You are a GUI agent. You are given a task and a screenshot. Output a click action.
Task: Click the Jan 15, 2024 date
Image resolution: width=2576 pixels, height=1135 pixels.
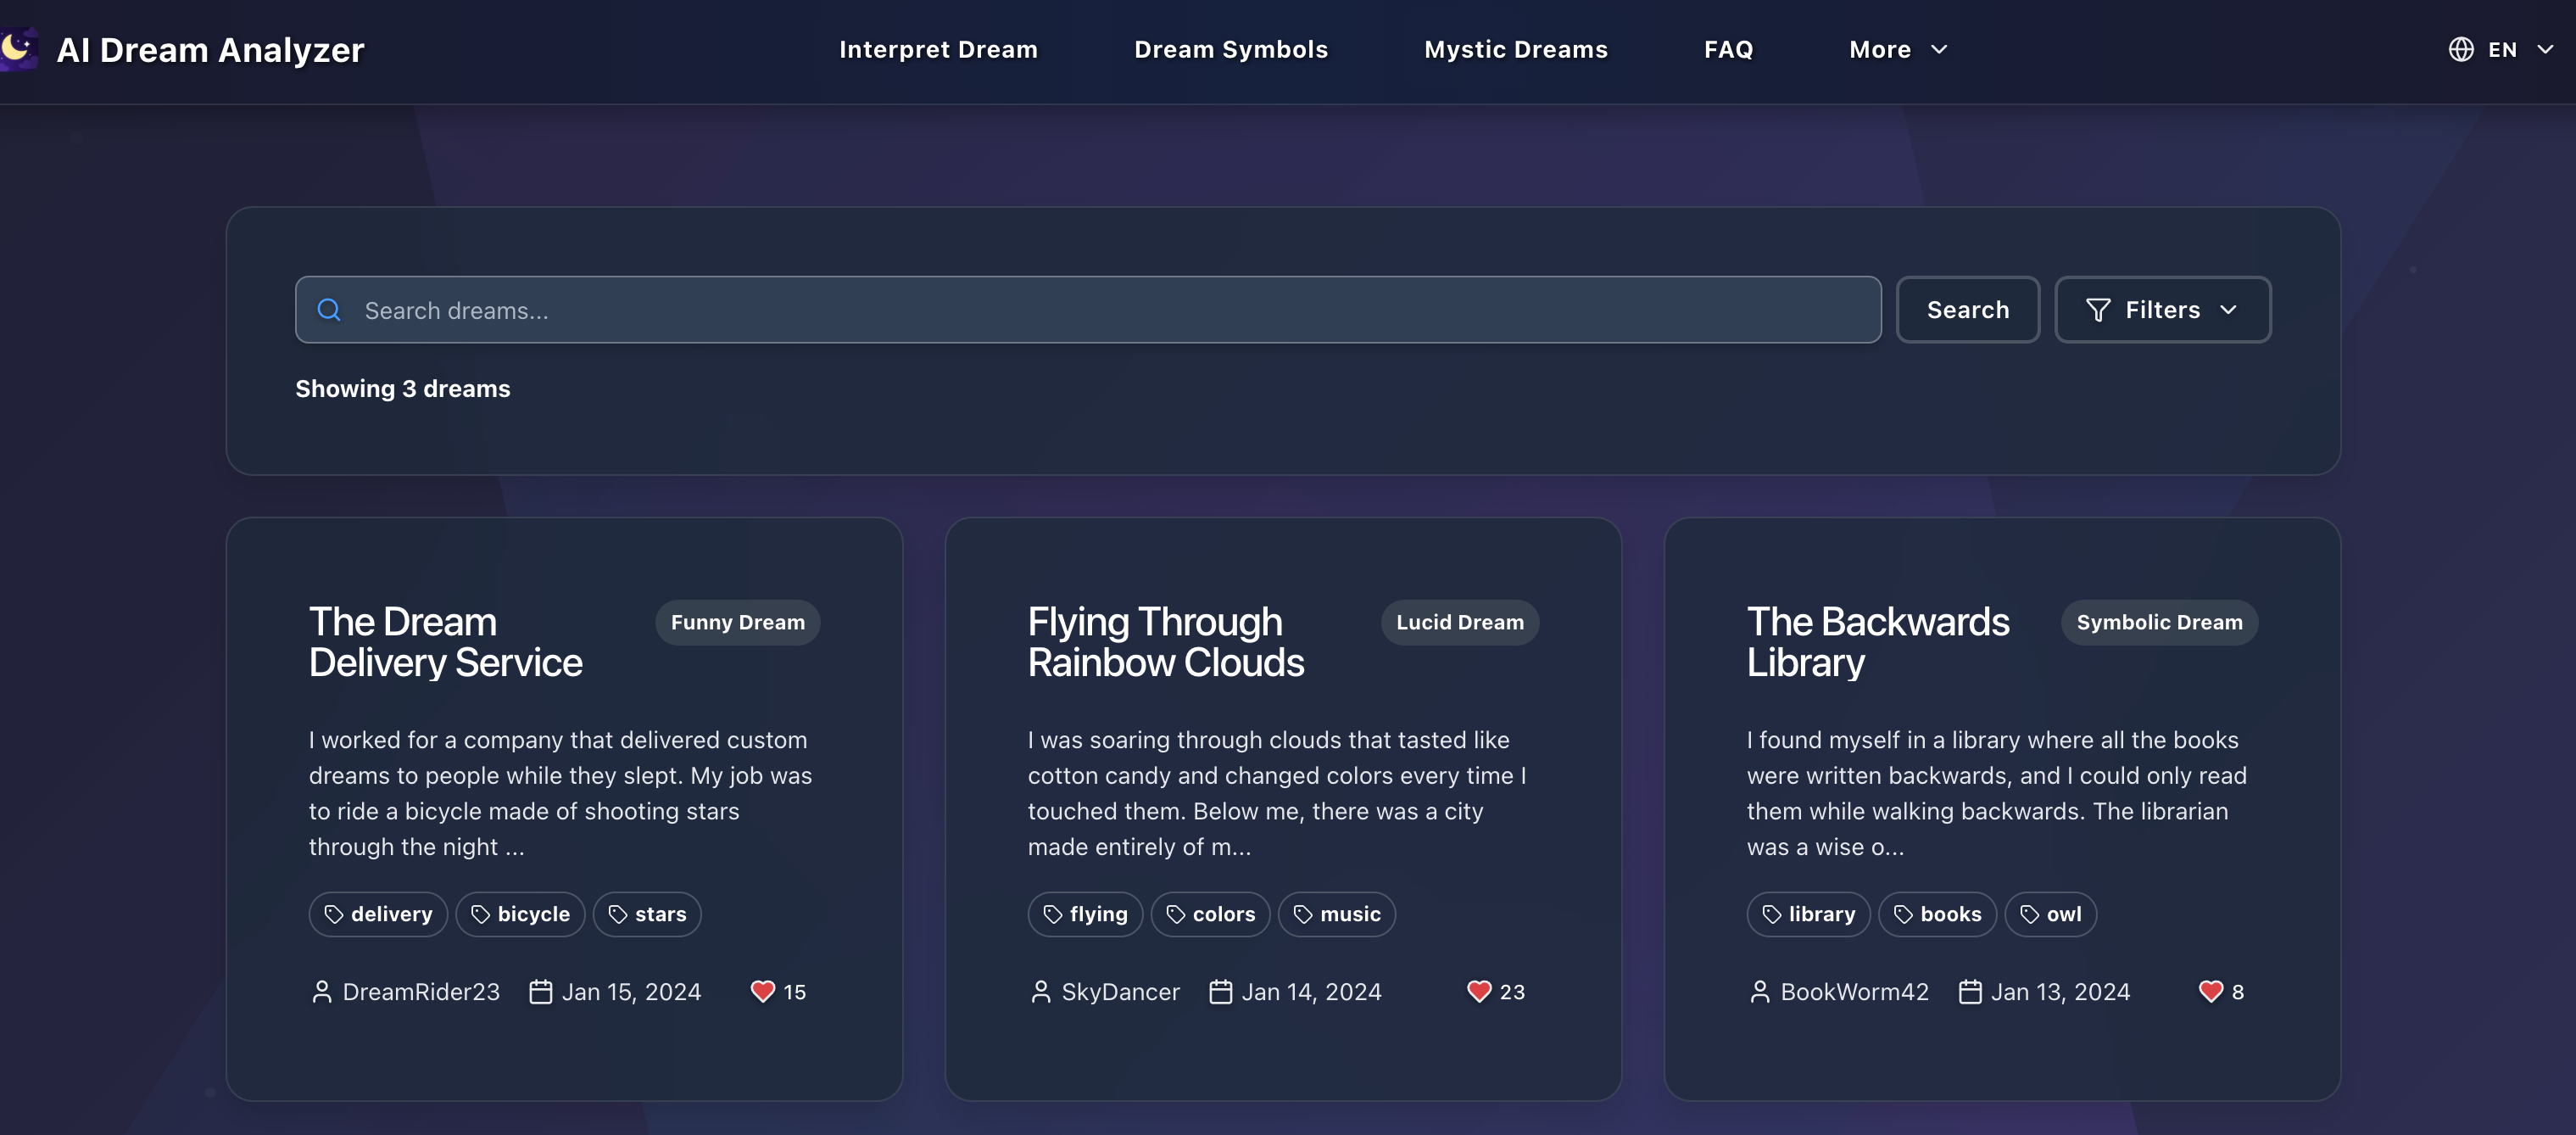(x=631, y=992)
